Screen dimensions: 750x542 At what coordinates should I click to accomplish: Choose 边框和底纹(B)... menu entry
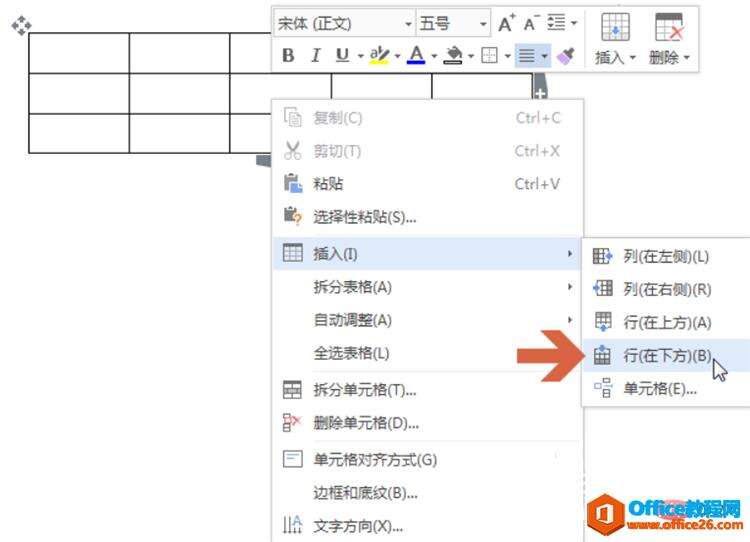point(428,493)
